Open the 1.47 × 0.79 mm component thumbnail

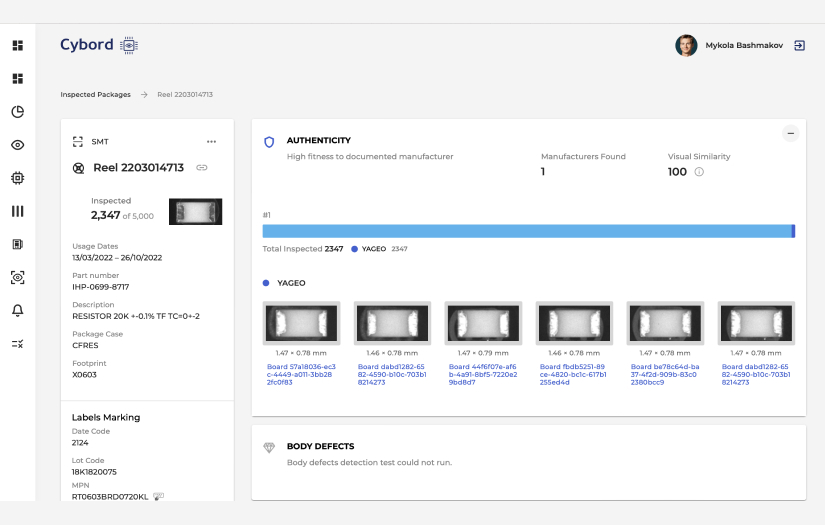[483, 323]
